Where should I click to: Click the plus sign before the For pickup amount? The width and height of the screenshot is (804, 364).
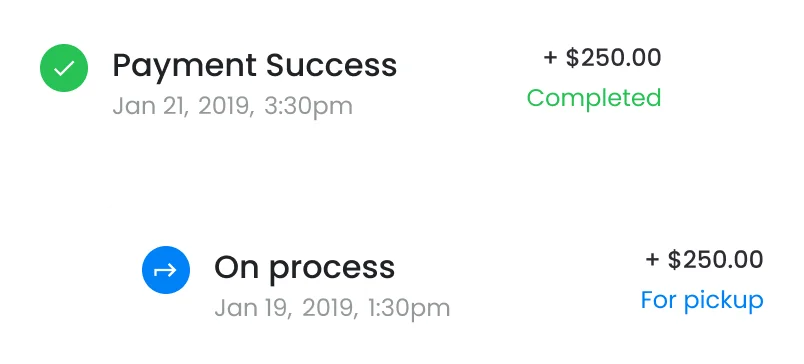(x=652, y=259)
